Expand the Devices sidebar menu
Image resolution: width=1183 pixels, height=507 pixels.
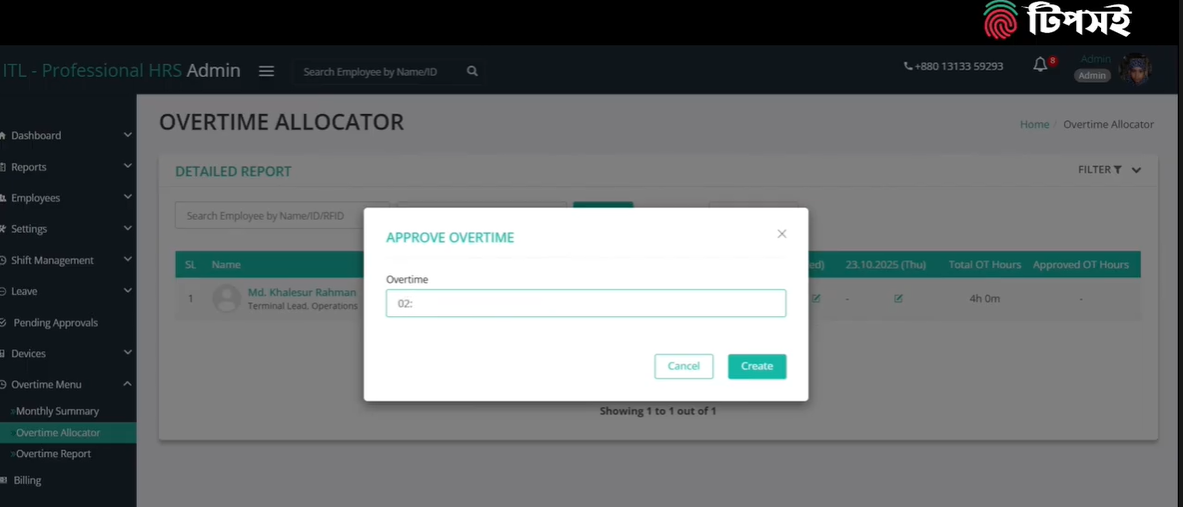pyautogui.click(x=66, y=353)
